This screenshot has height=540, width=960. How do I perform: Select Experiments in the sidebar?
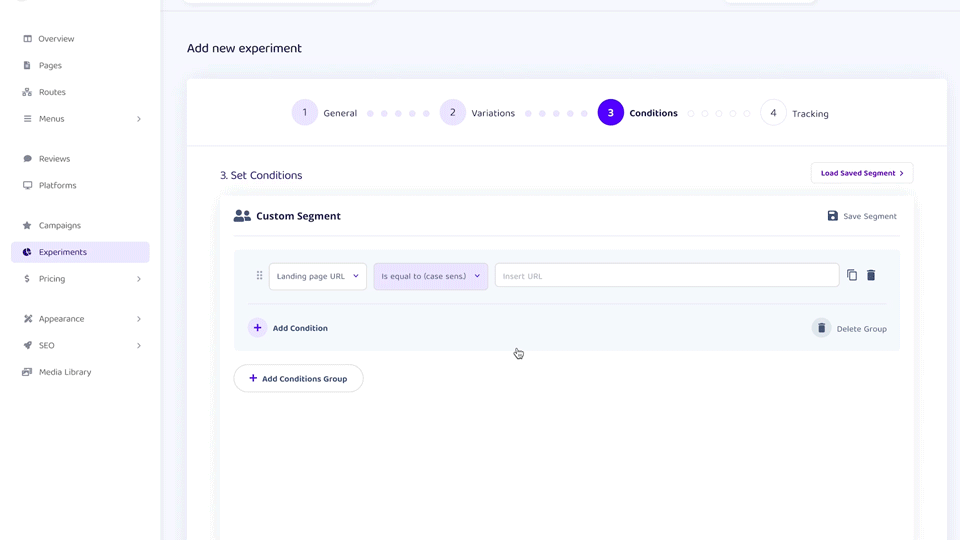coord(80,252)
